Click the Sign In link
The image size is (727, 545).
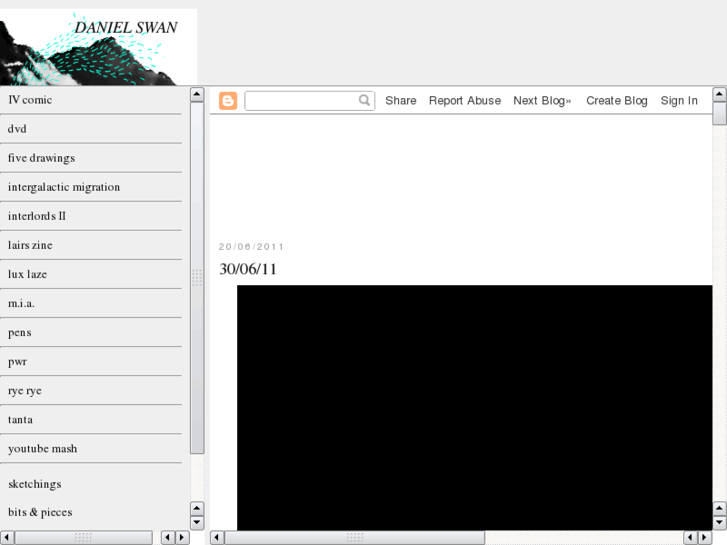tap(679, 101)
